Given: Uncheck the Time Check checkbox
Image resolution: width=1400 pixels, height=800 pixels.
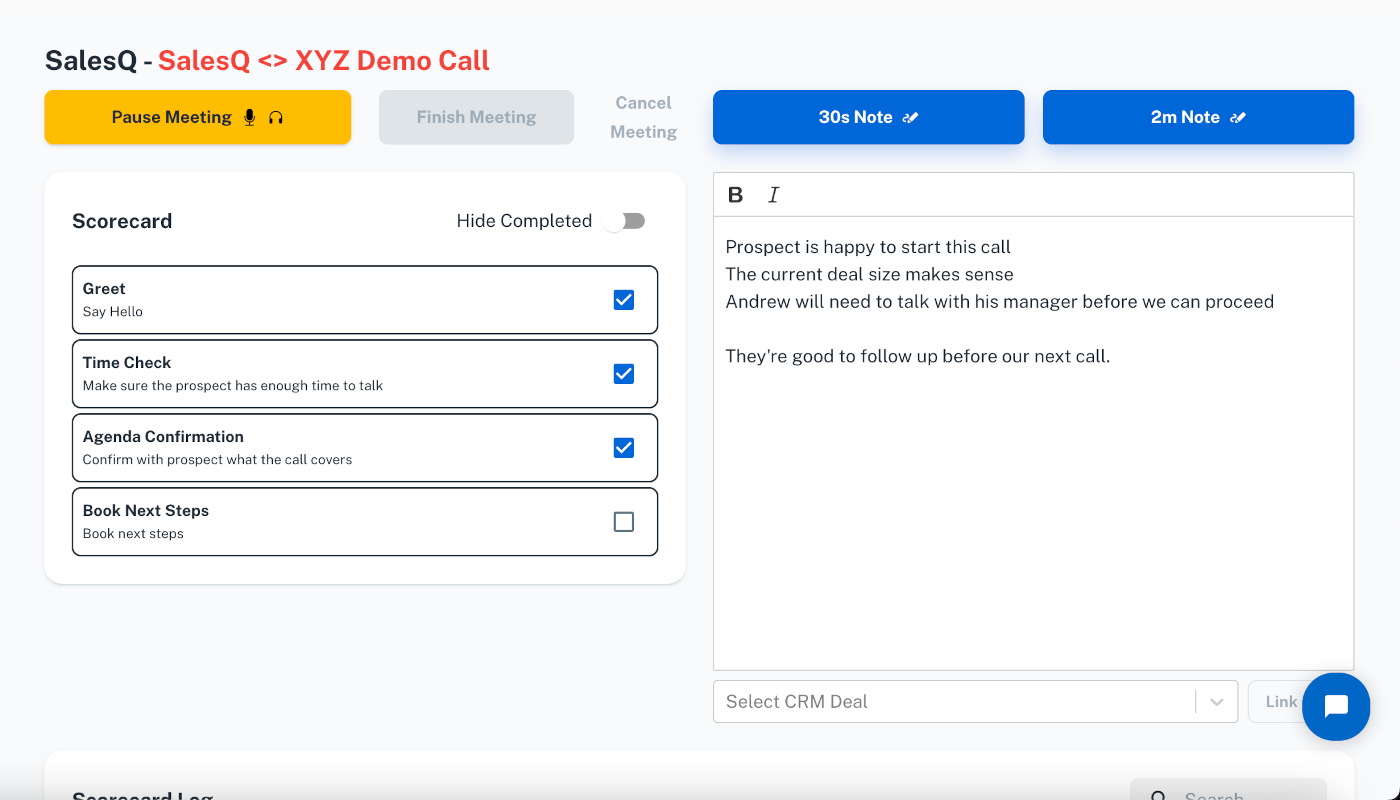Looking at the screenshot, I should click(623, 373).
